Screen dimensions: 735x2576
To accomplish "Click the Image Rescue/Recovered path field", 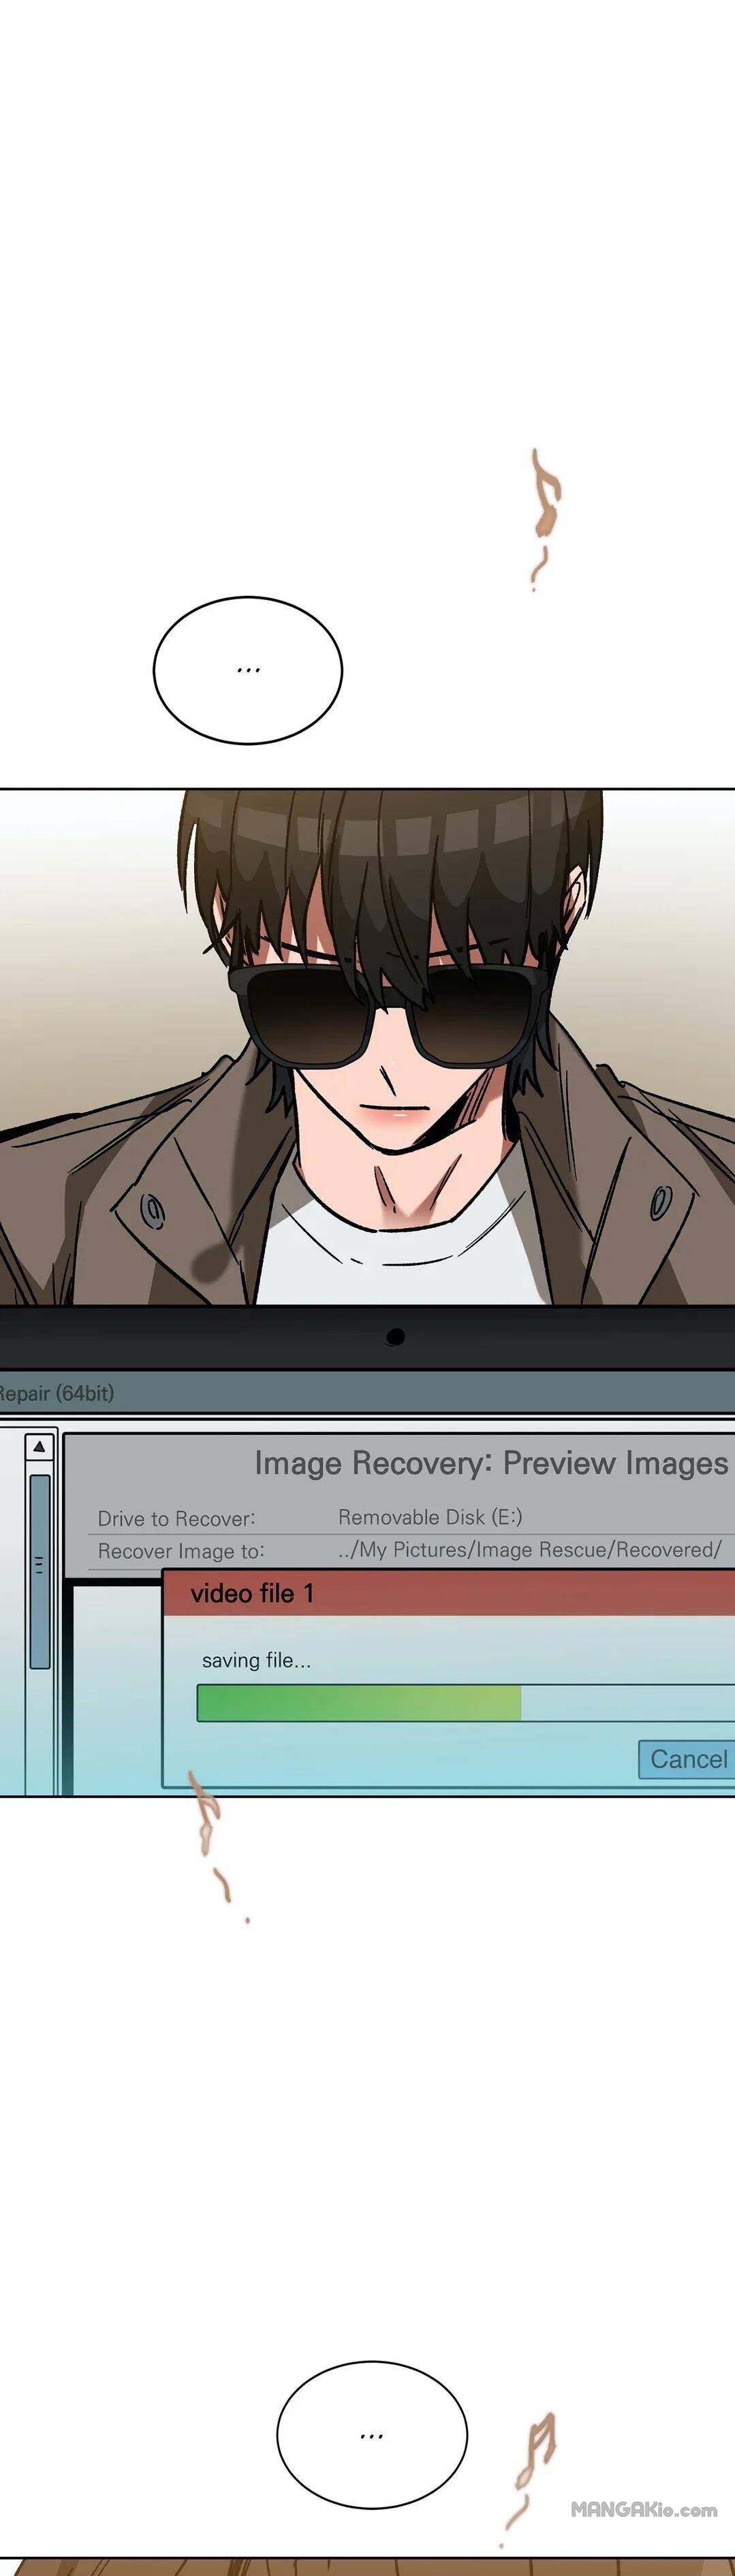I will [529, 1550].
